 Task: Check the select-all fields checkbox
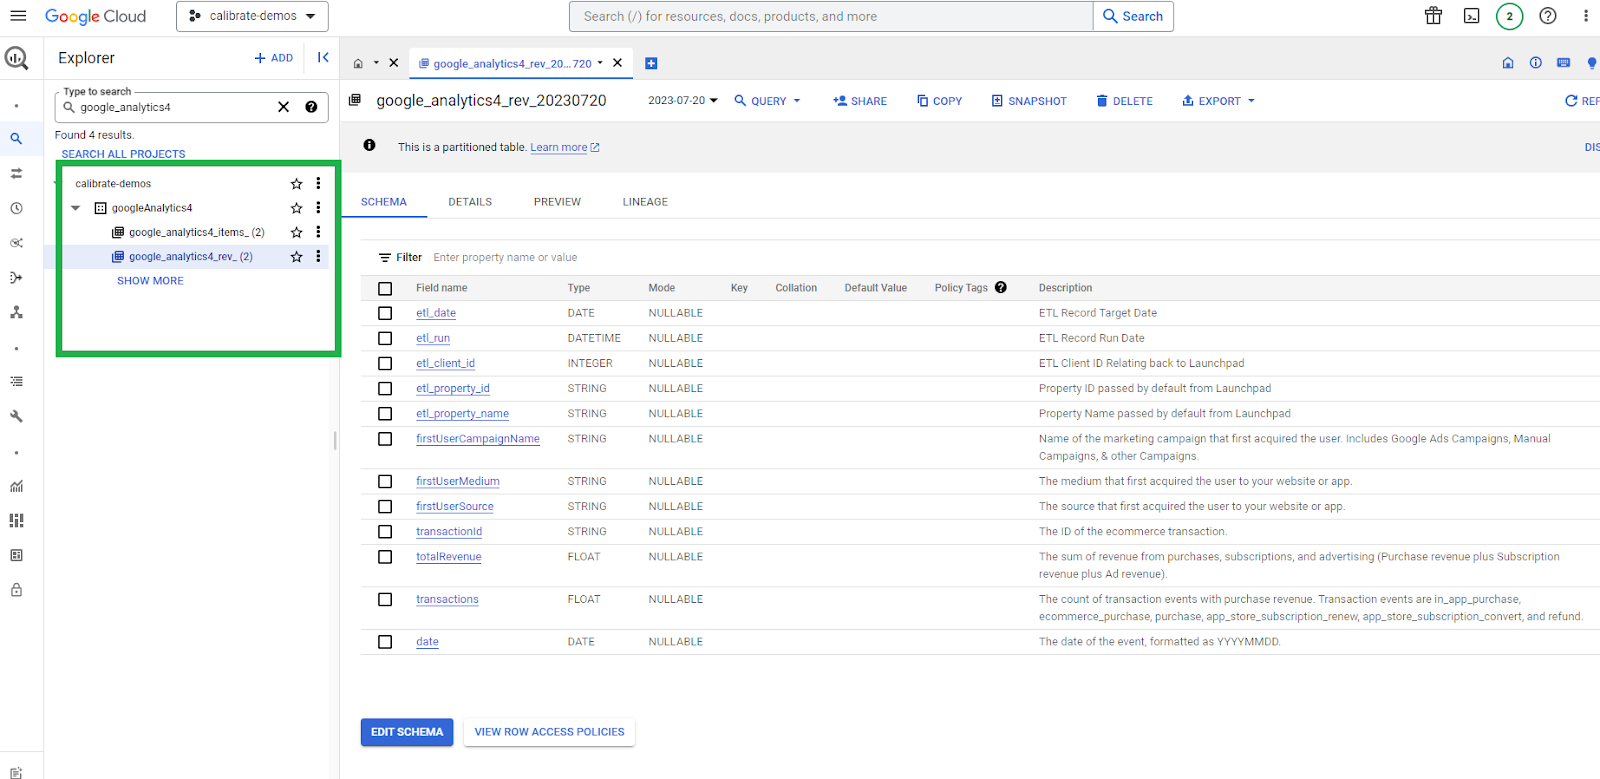[x=385, y=289]
